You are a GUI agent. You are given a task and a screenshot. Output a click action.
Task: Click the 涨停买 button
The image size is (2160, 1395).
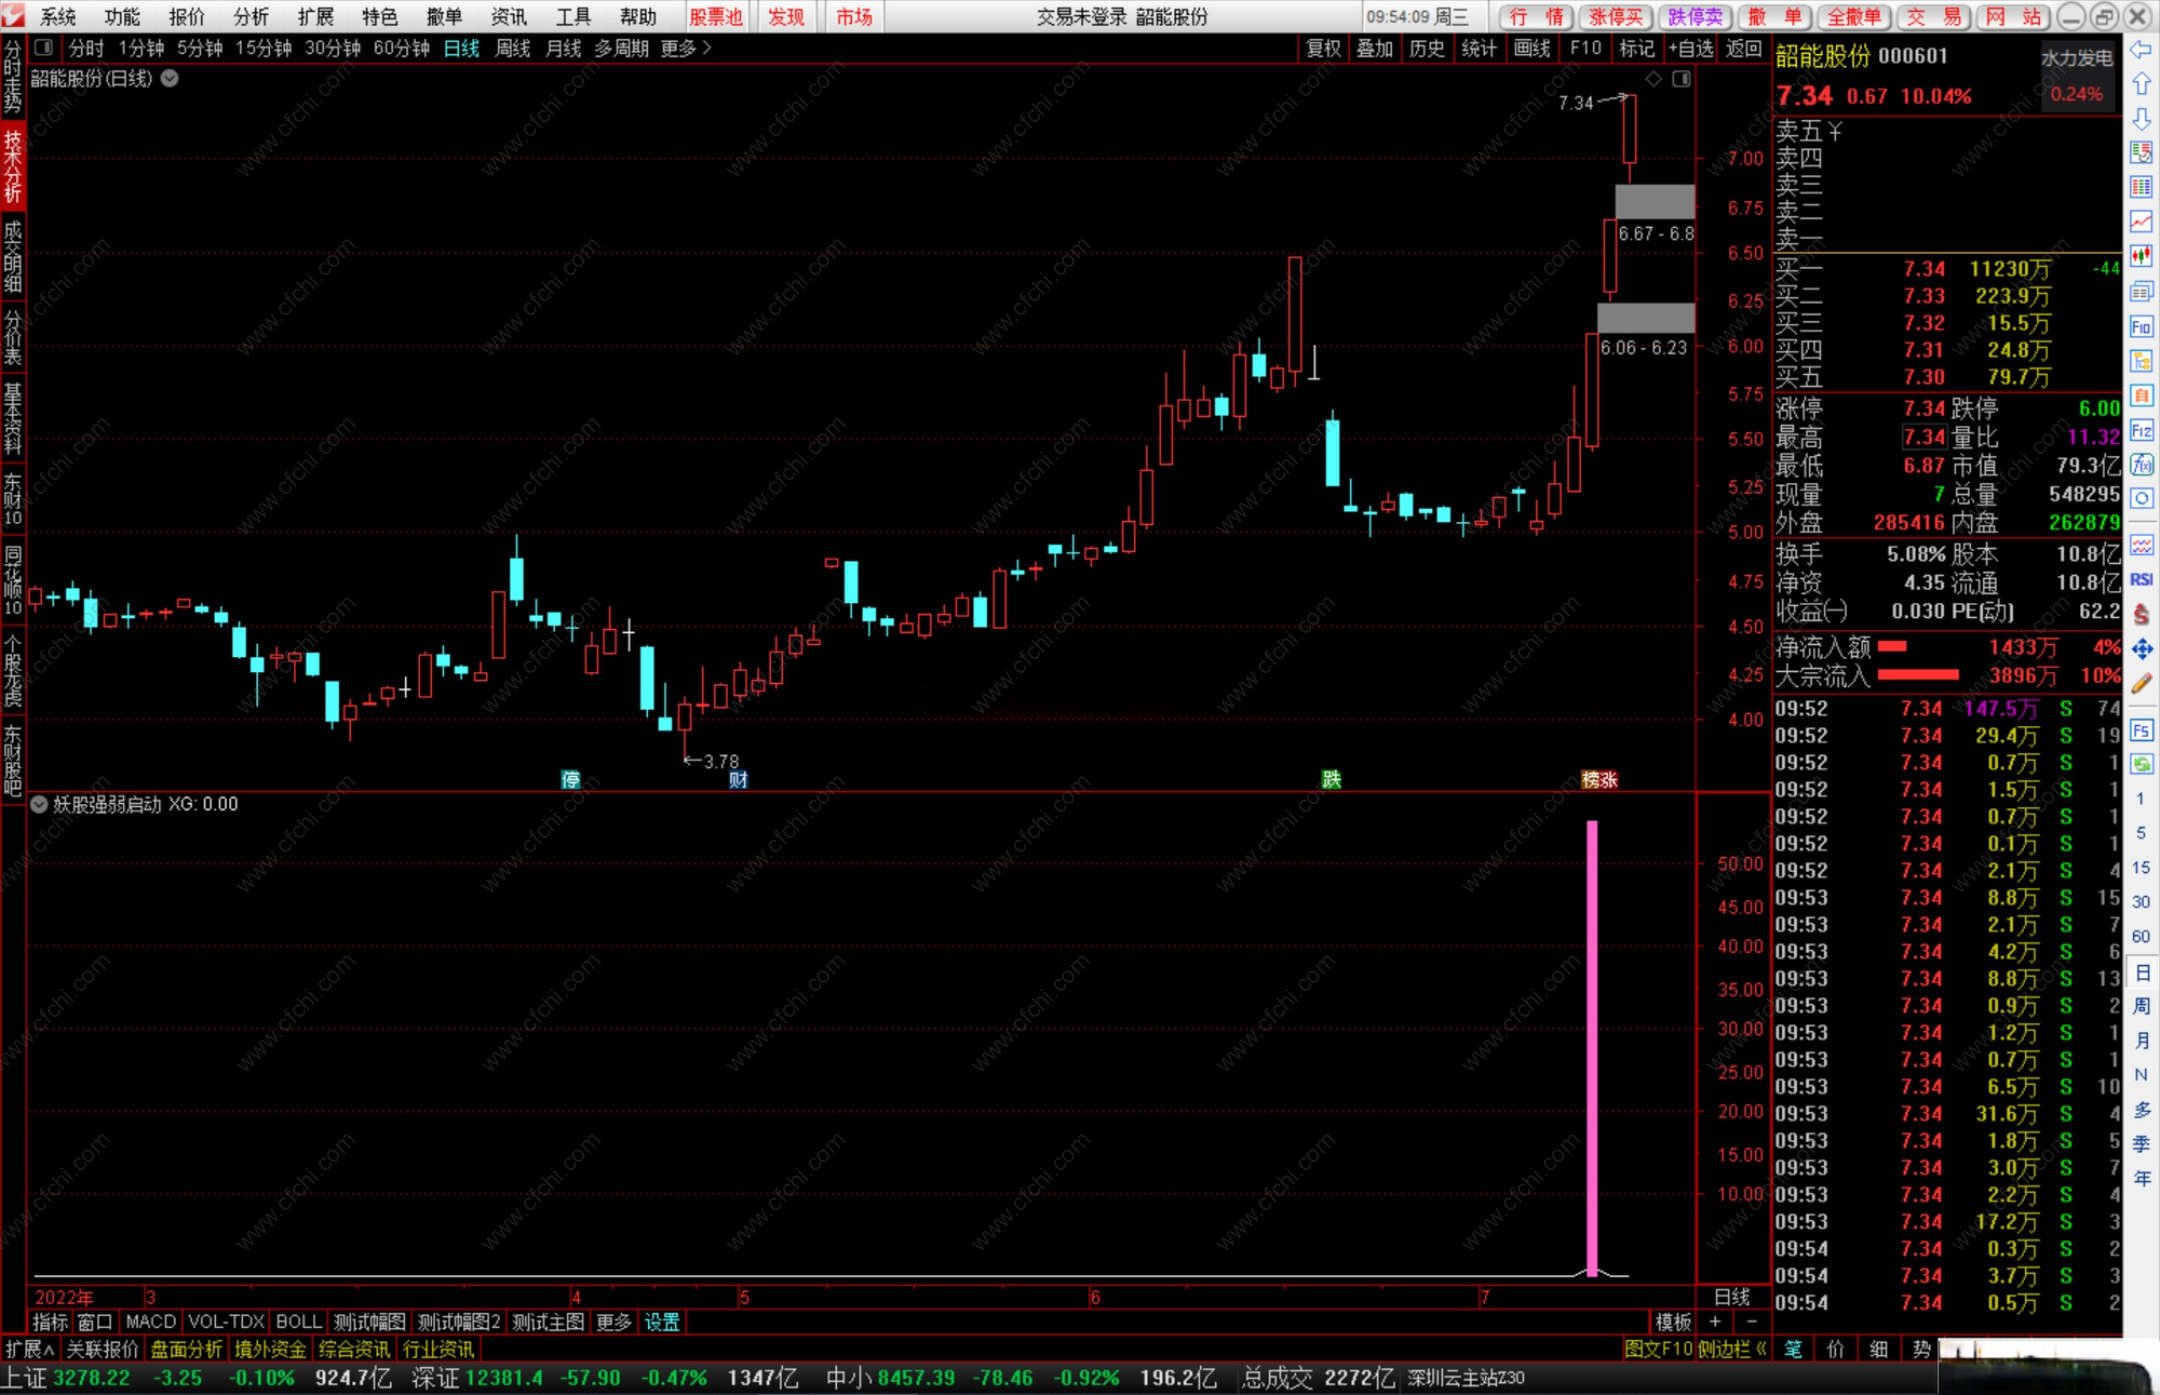[x=1616, y=16]
